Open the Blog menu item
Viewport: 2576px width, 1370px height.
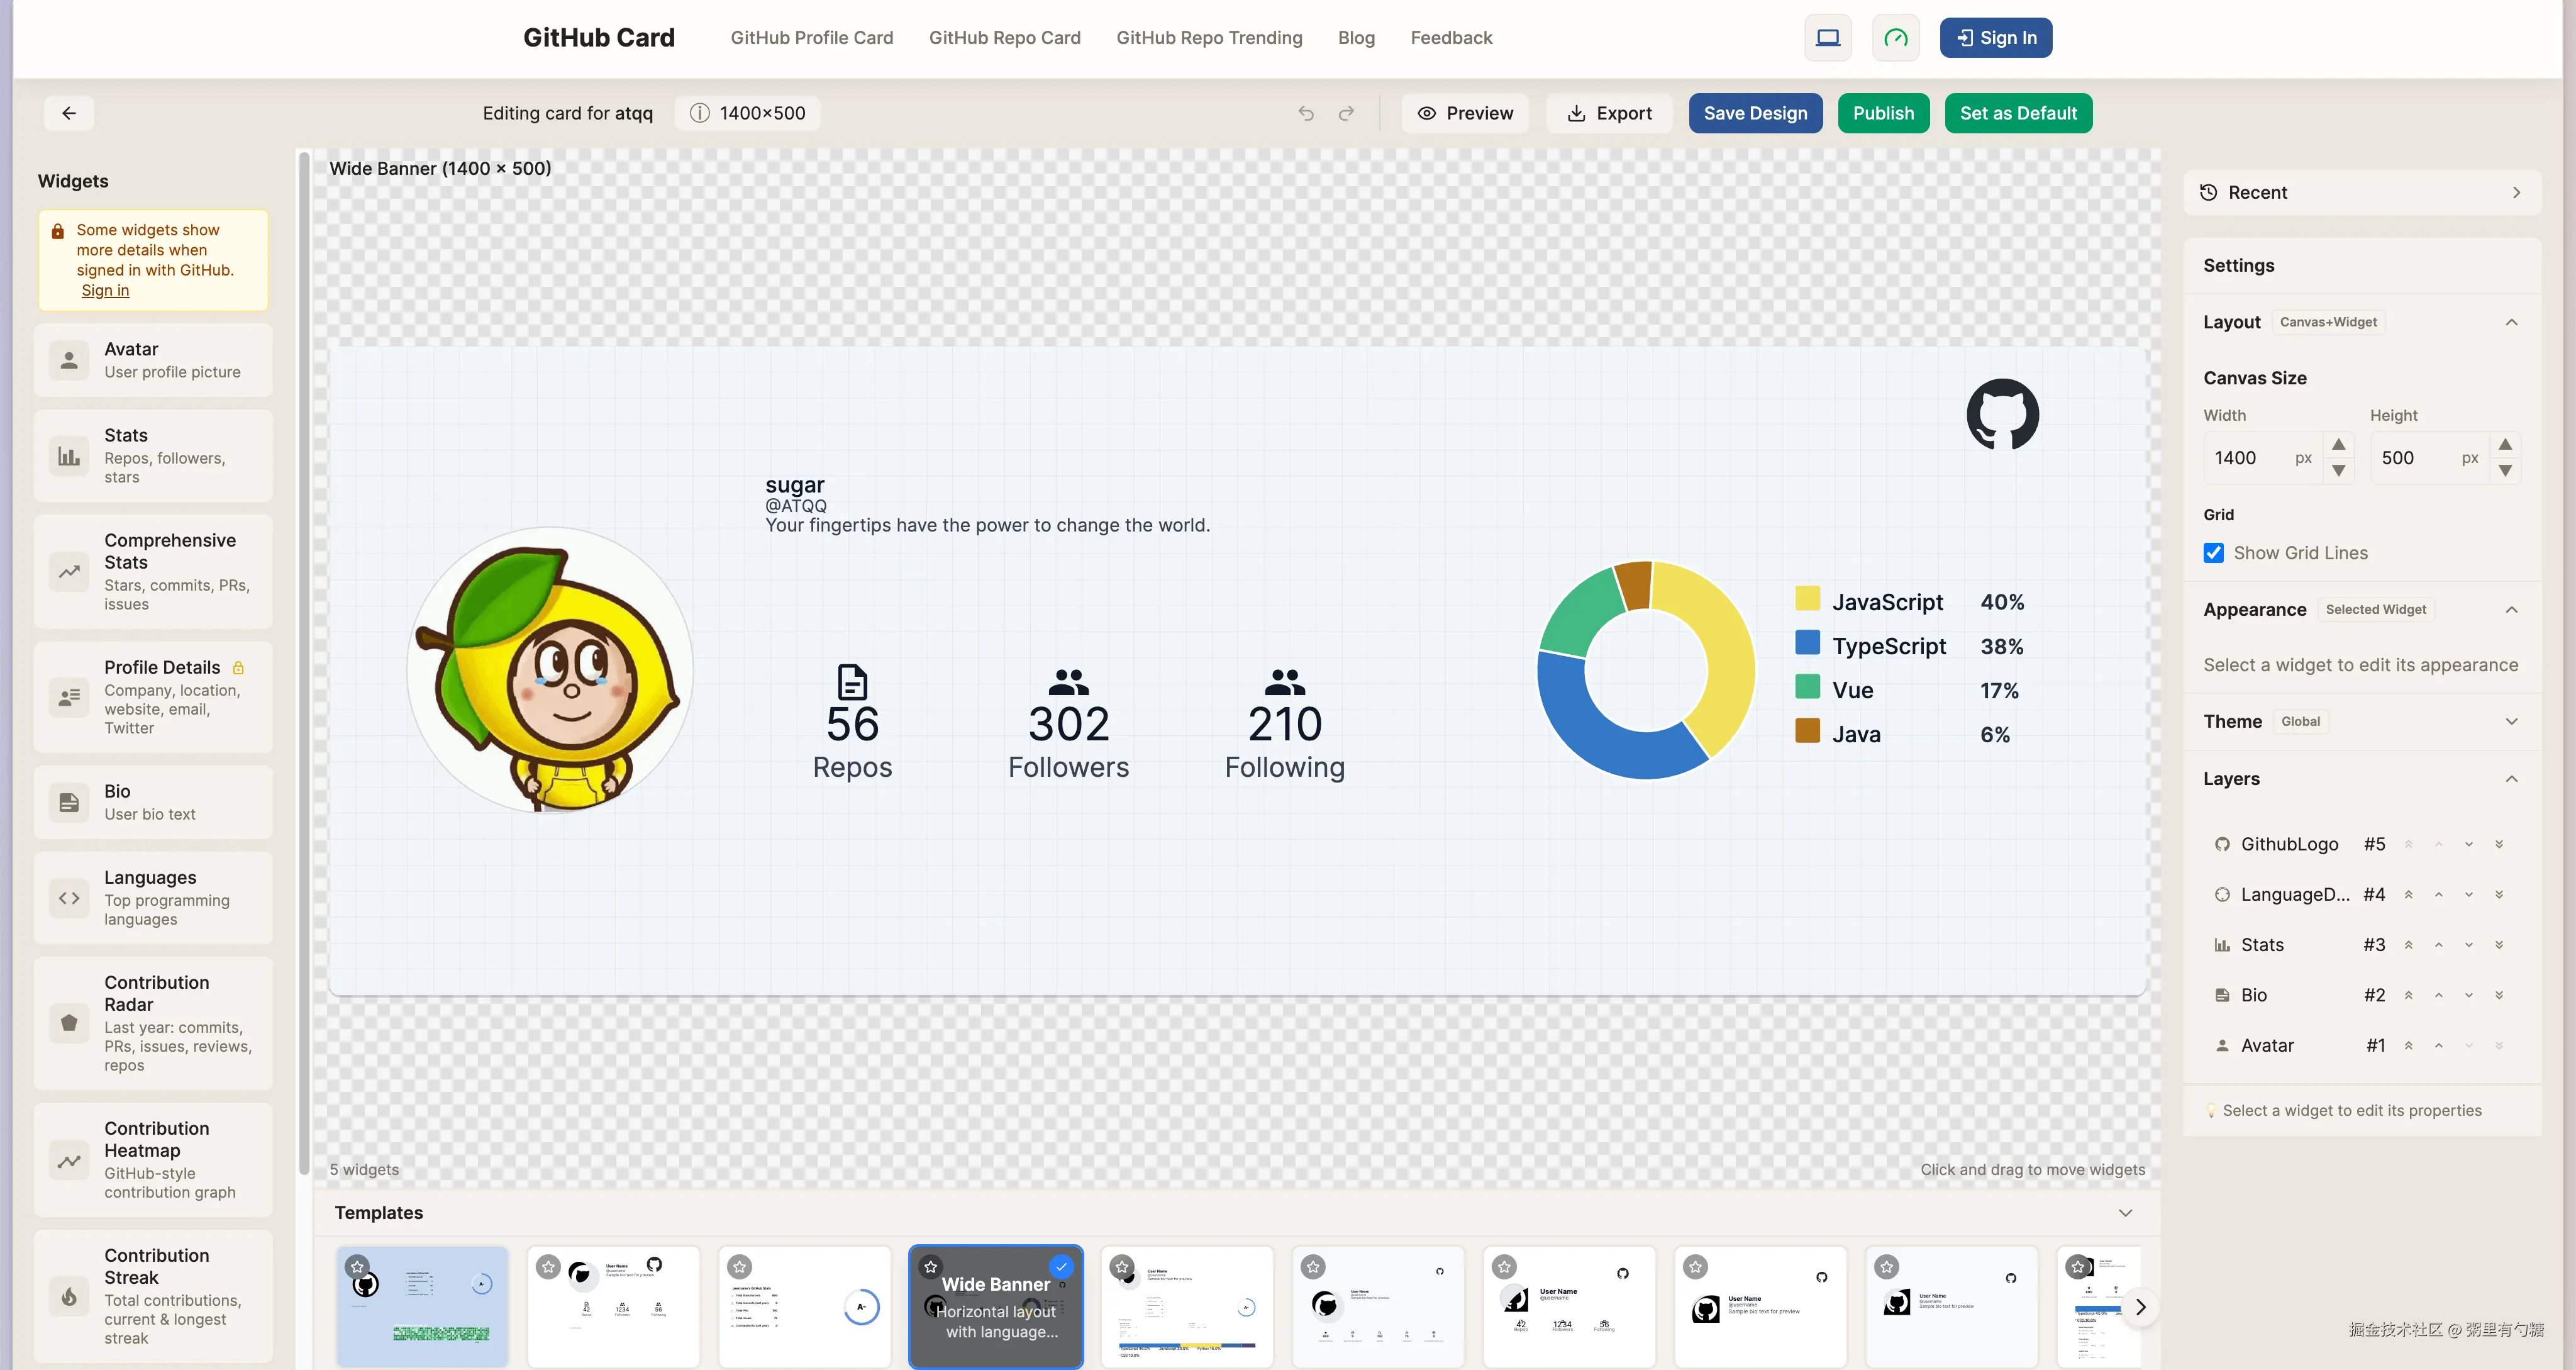[1356, 38]
